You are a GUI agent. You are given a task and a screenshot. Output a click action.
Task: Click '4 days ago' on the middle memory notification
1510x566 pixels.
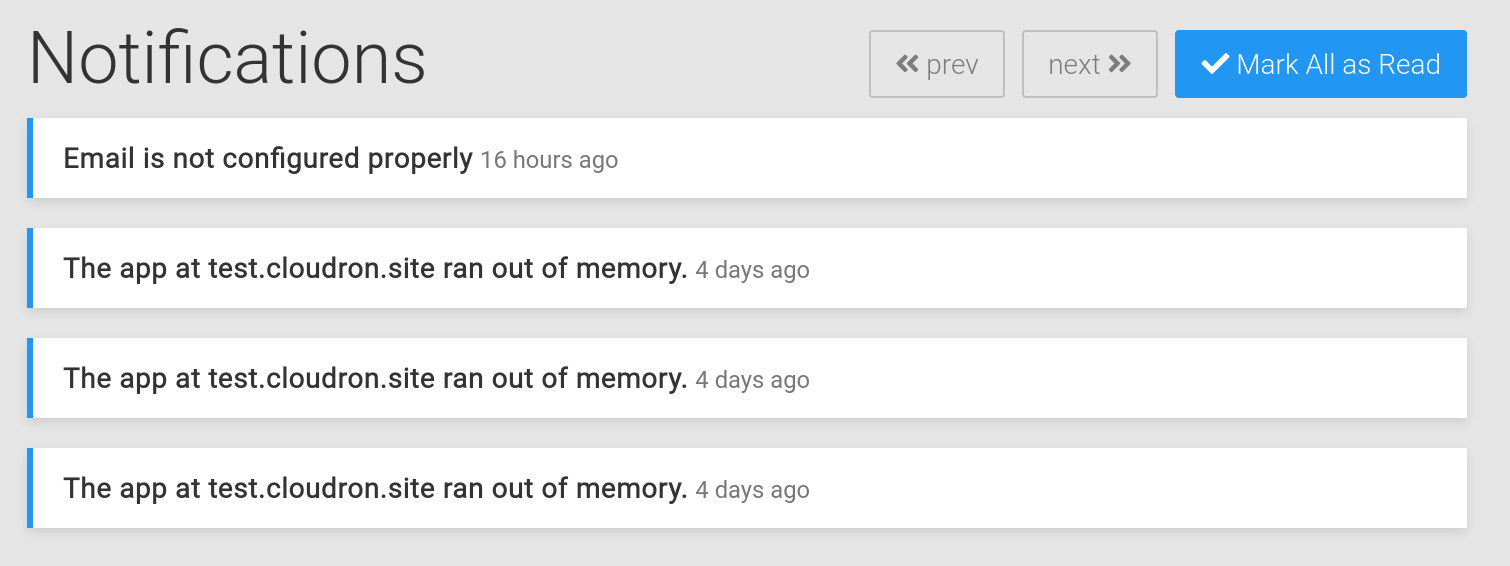point(752,380)
